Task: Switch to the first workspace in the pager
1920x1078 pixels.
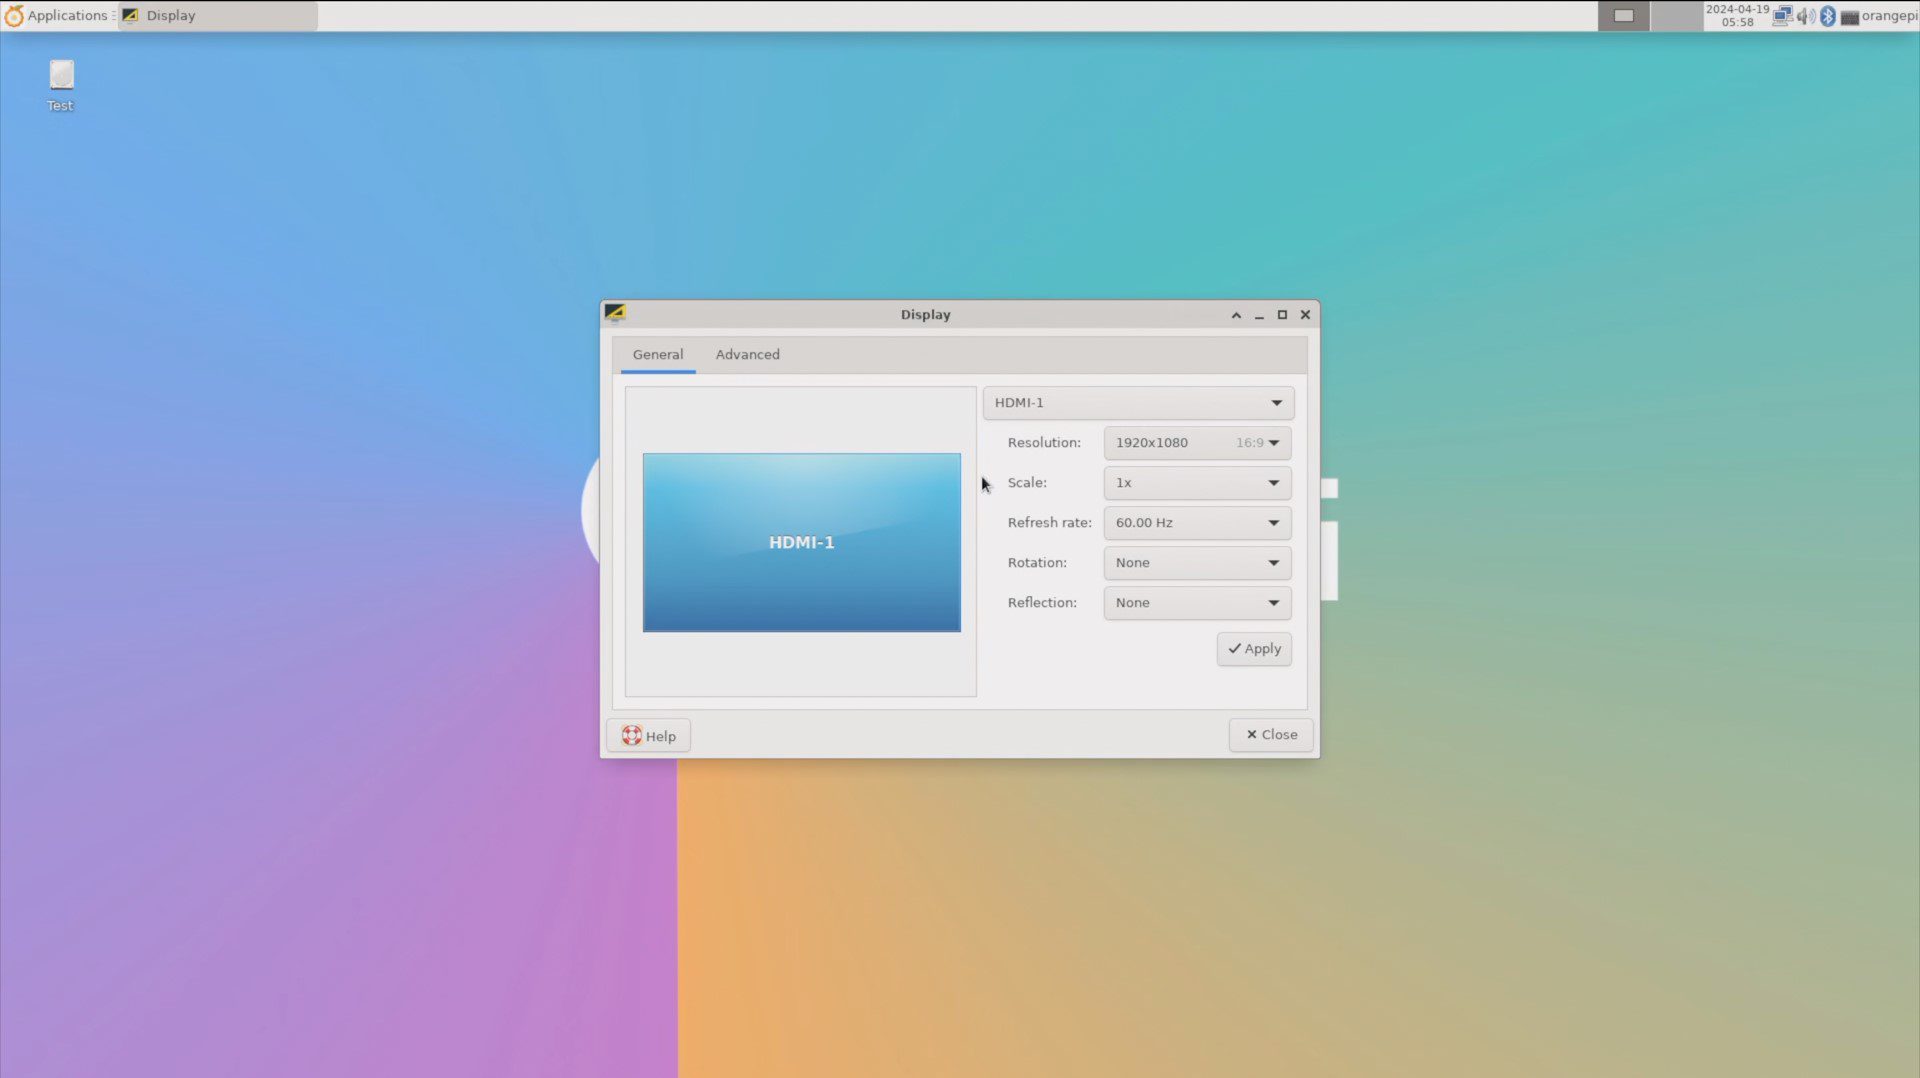Action: [x=1623, y=16]
